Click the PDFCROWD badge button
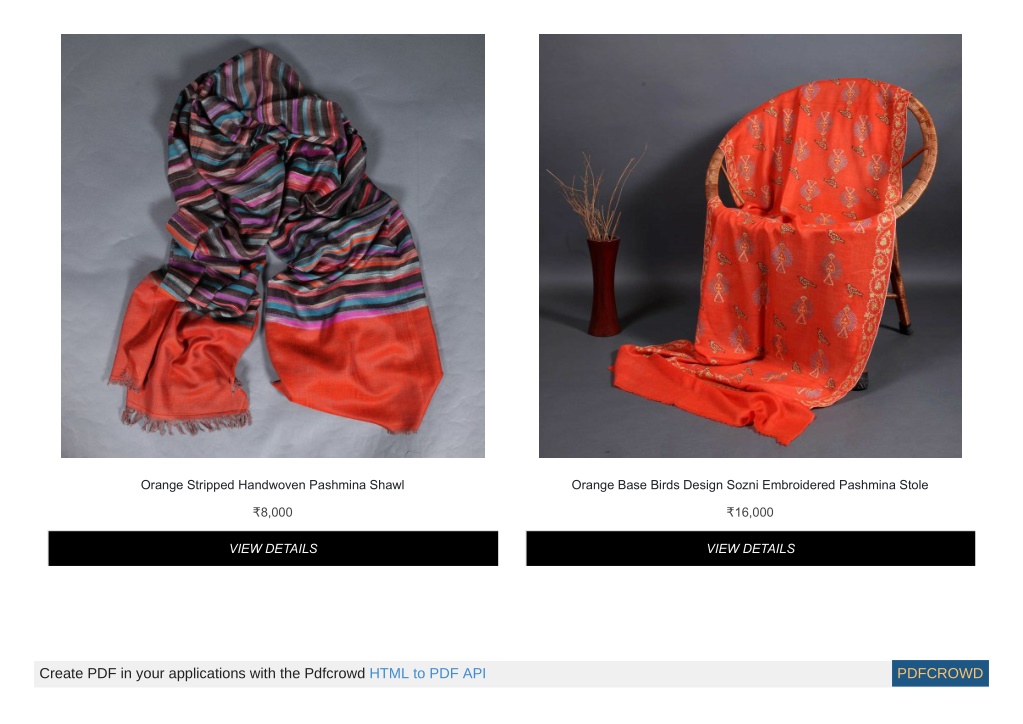Image resolution: width=1023 pixels, height=724 pixels. (940, 673)
